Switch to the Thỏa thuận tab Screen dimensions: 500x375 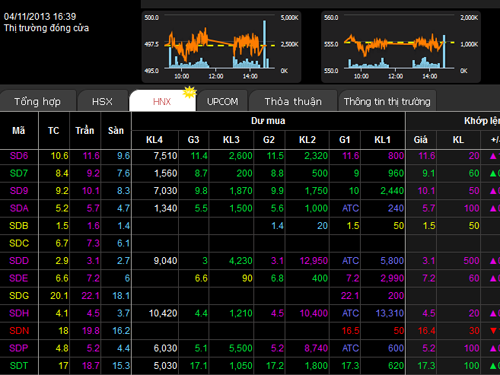[x=293, y=101]
